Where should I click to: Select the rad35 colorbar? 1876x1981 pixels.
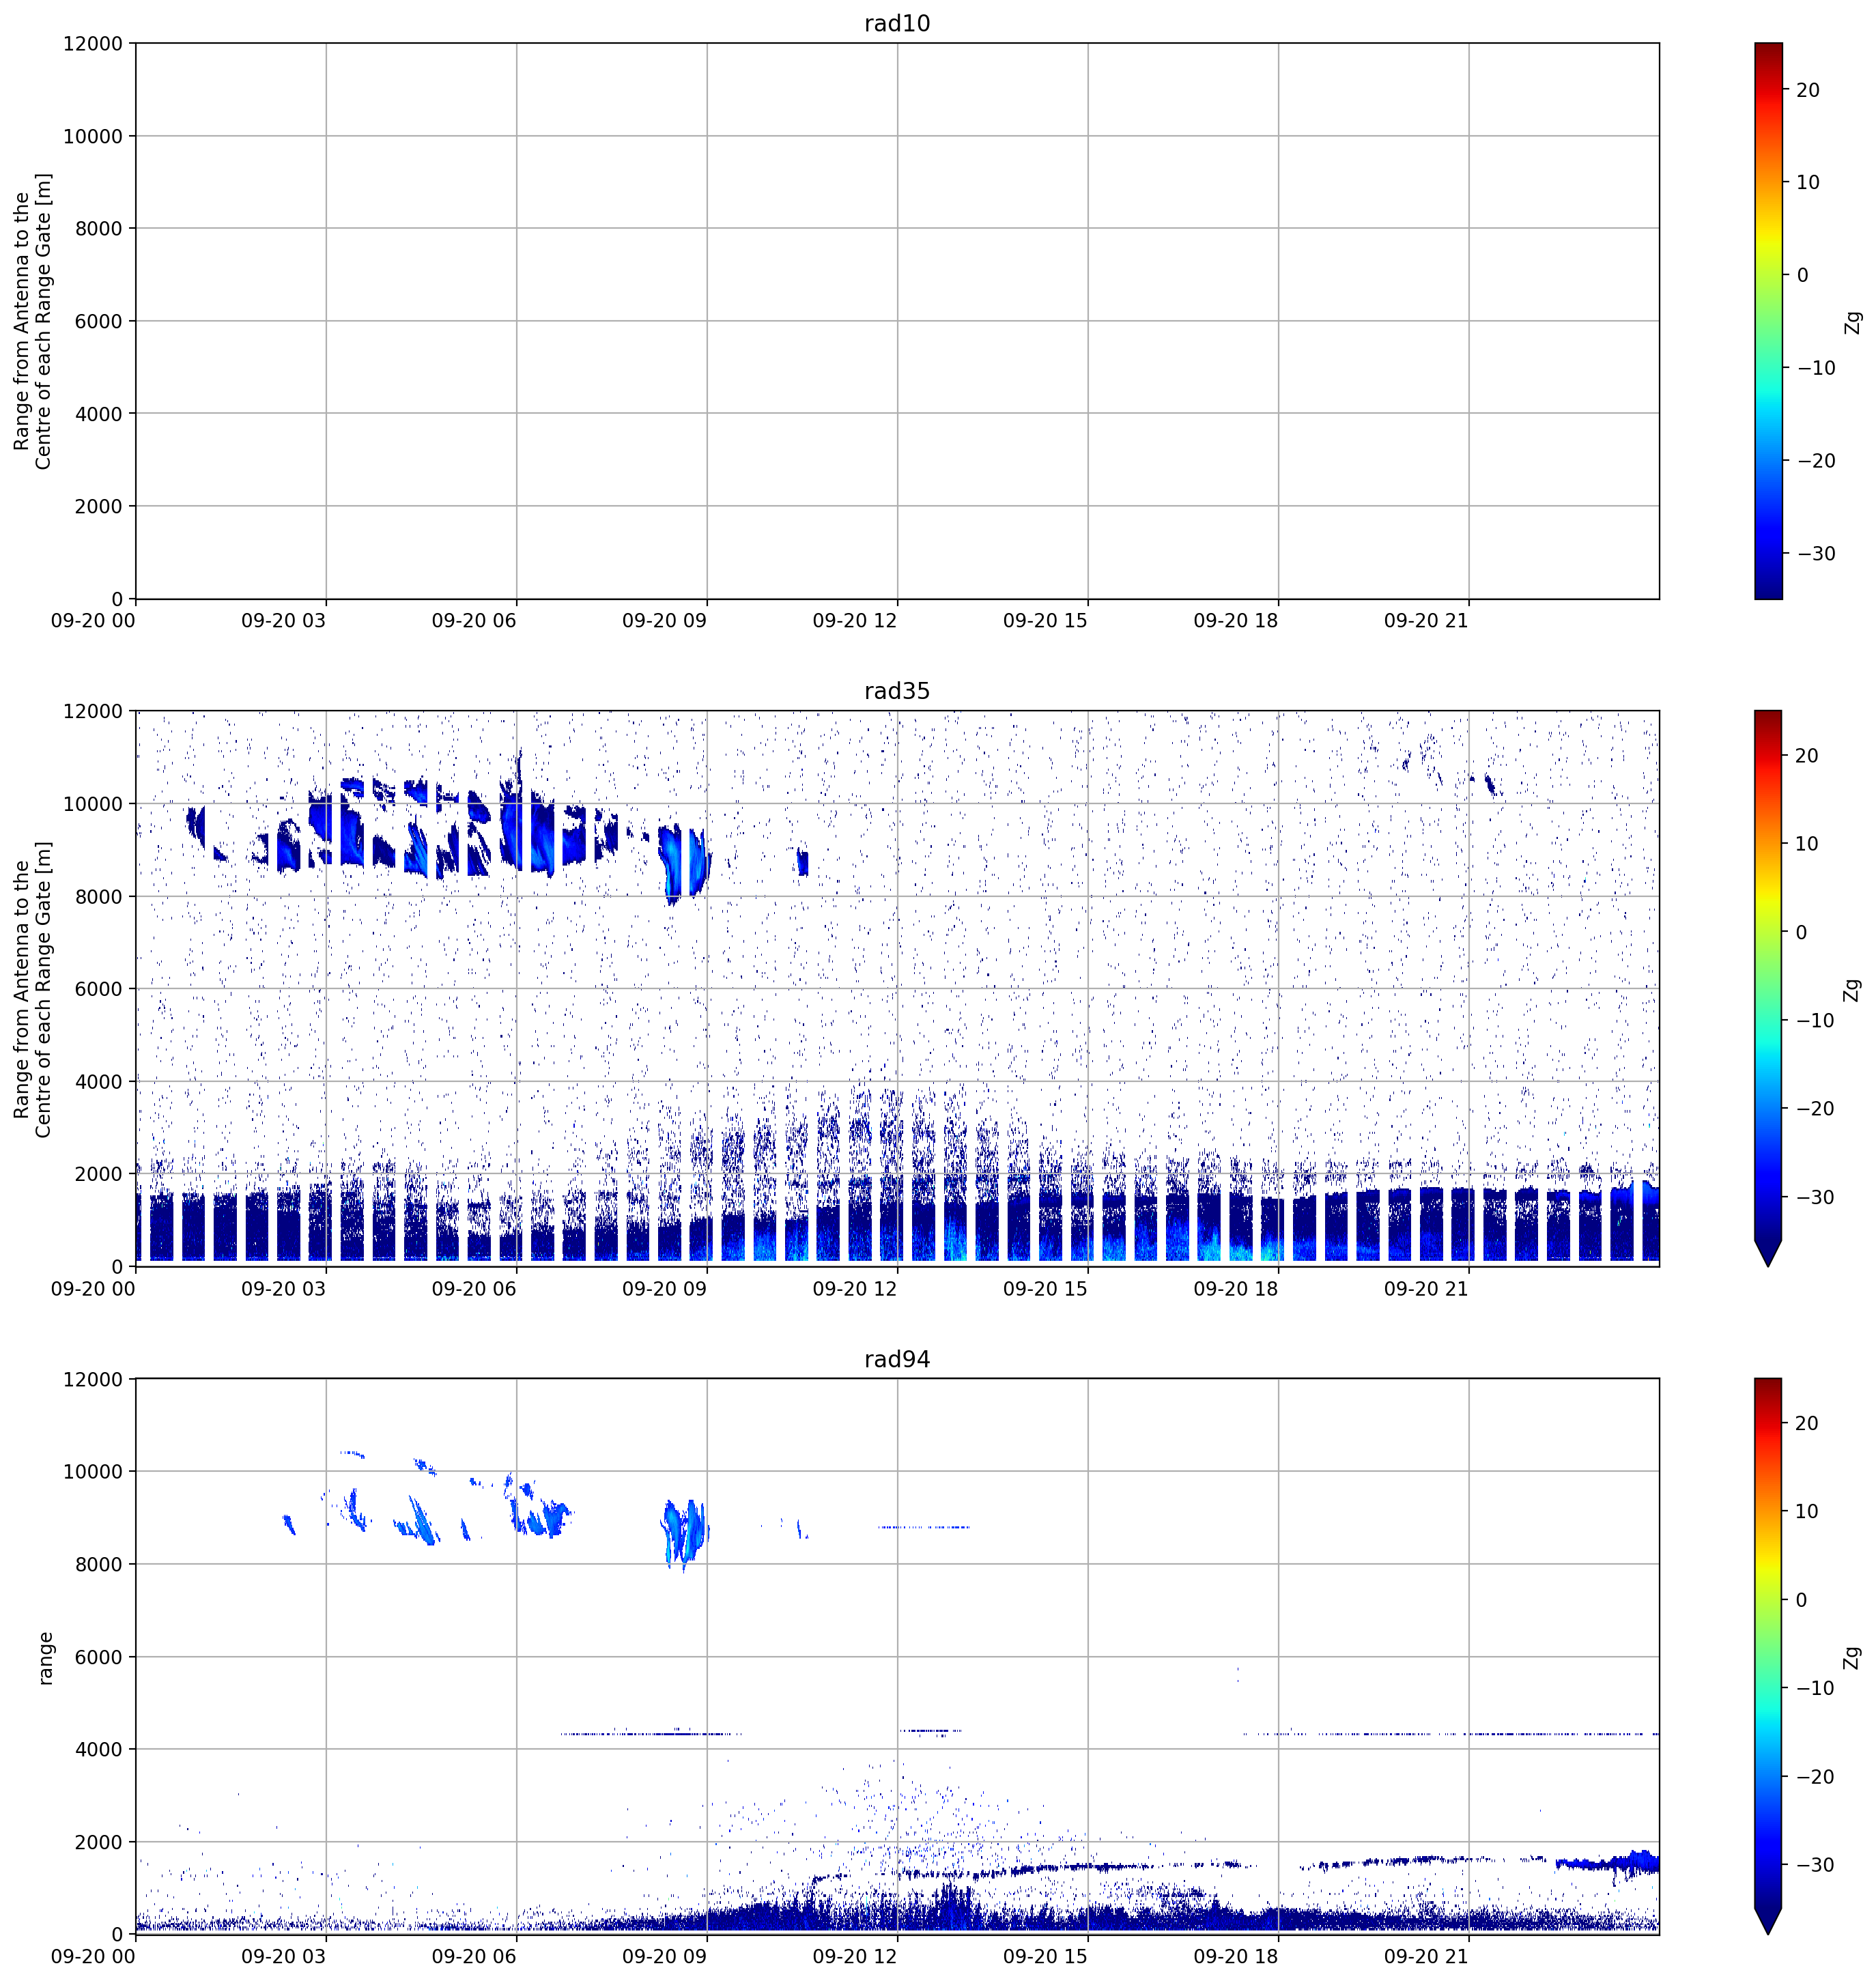1768,989
